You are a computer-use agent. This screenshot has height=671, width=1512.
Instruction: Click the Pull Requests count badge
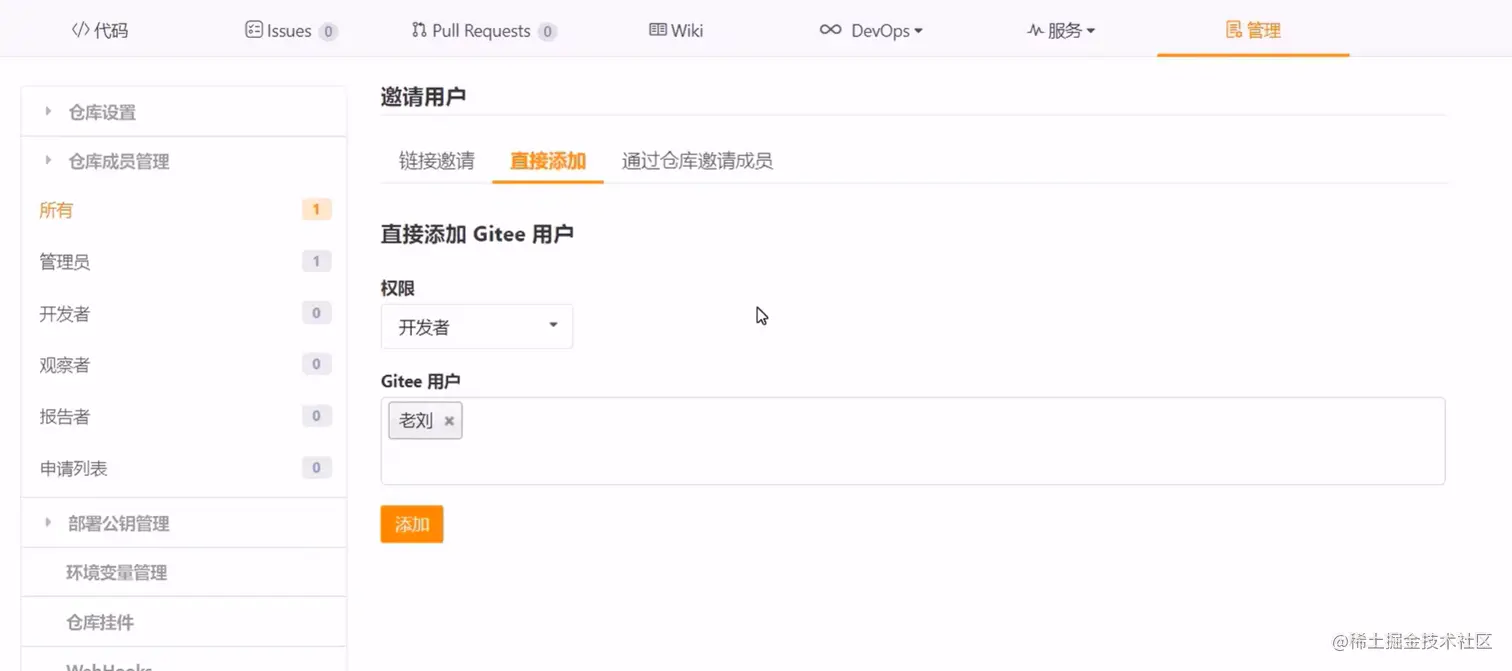547,32
